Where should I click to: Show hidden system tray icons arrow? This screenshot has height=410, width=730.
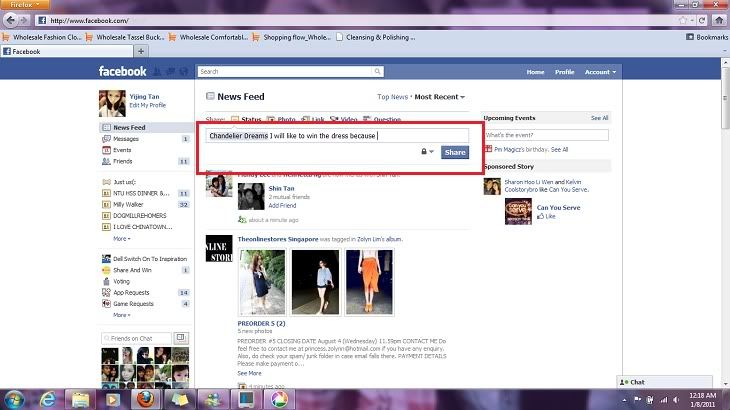pyautogui.click(x=624, y=400)
